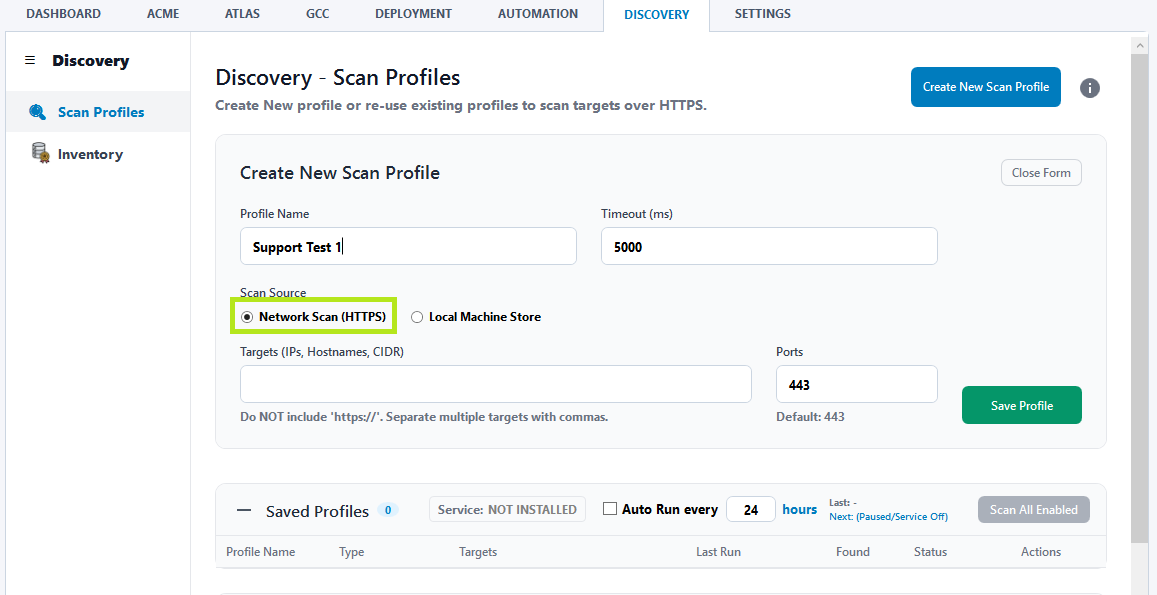Click the Found column header
This screenshot has width=1157, height=595.
pyautogui.click(x=852, y=551)
